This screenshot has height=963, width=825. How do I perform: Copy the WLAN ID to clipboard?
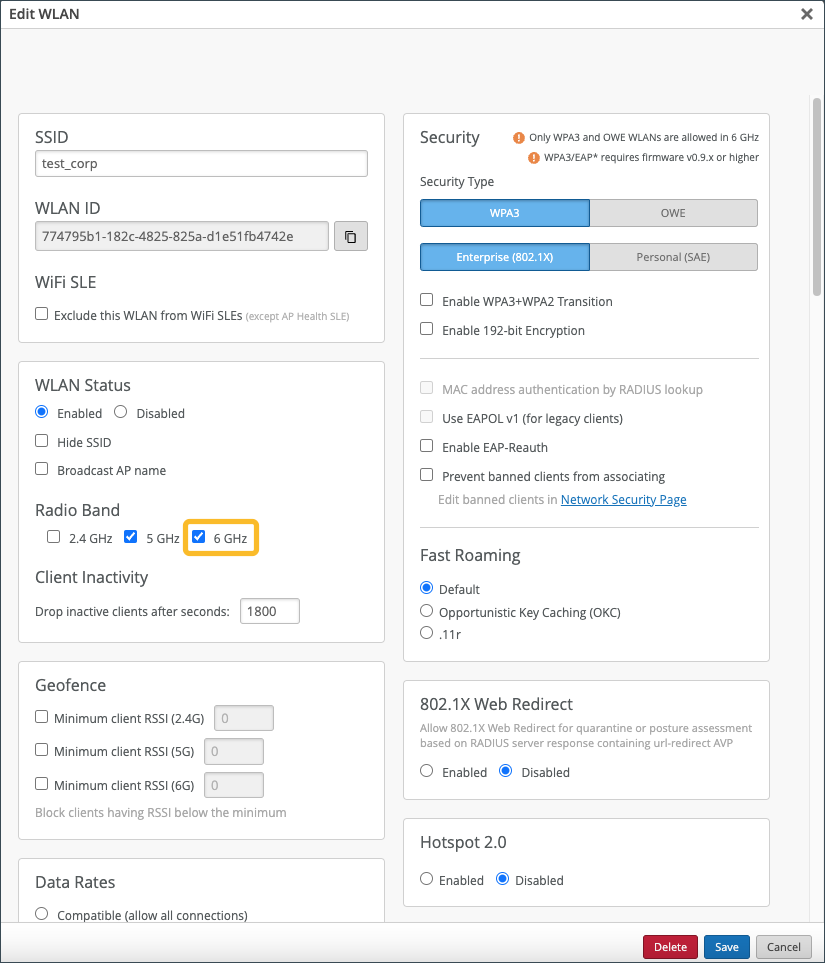pos(351,237)
